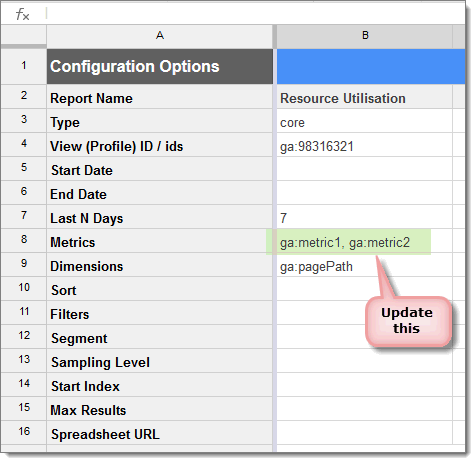
Task: Click the fx formula bar icon
Action: pos(23,14)
